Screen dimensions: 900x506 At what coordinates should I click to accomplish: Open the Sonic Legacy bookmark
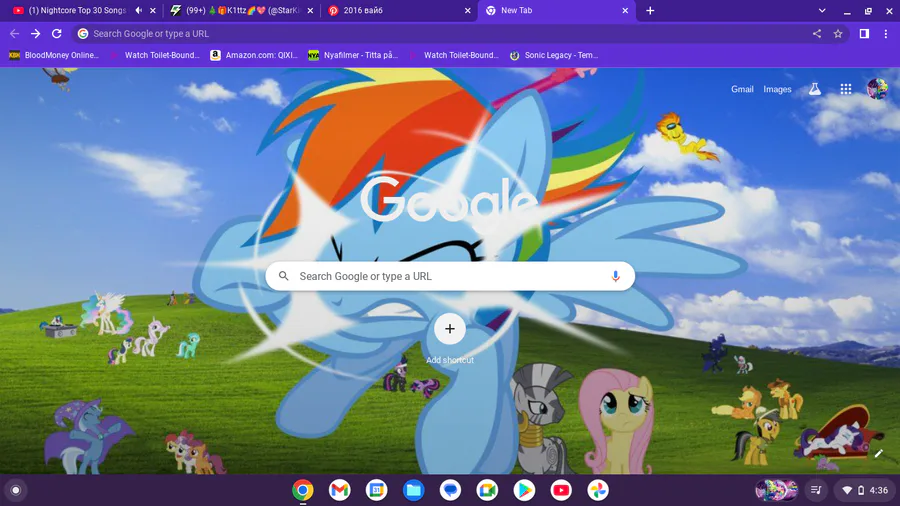click(x=554, y=55)
